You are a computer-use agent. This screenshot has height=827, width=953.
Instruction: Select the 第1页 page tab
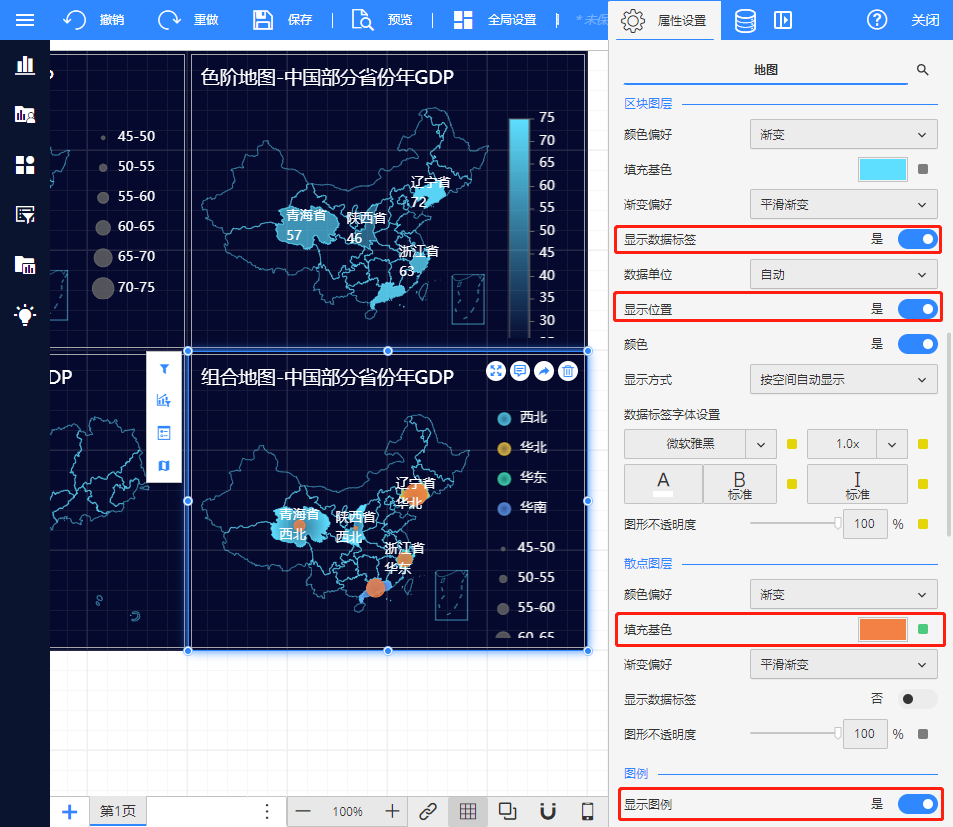(x=118, y=811)
